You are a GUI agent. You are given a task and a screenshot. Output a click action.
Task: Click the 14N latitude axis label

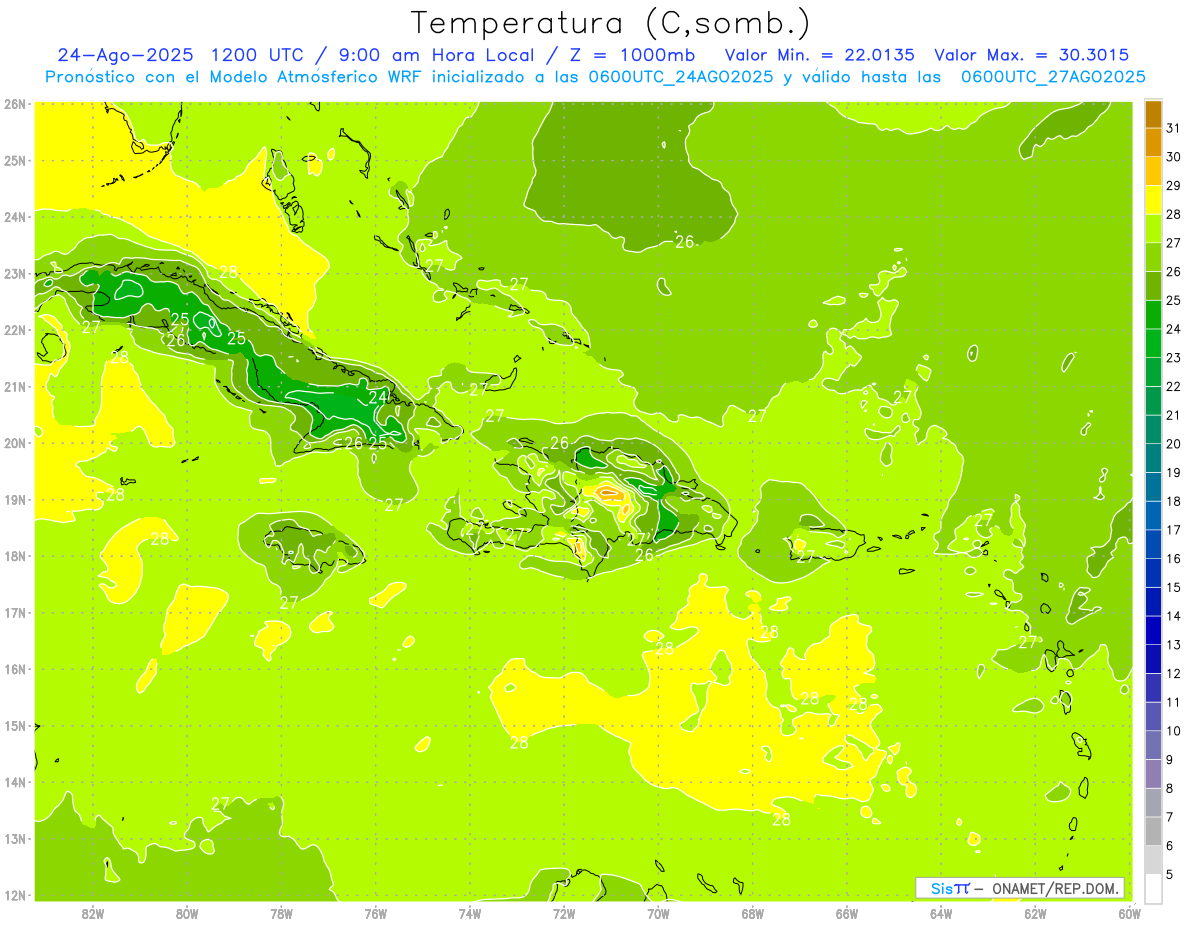(x=15, y=781)
